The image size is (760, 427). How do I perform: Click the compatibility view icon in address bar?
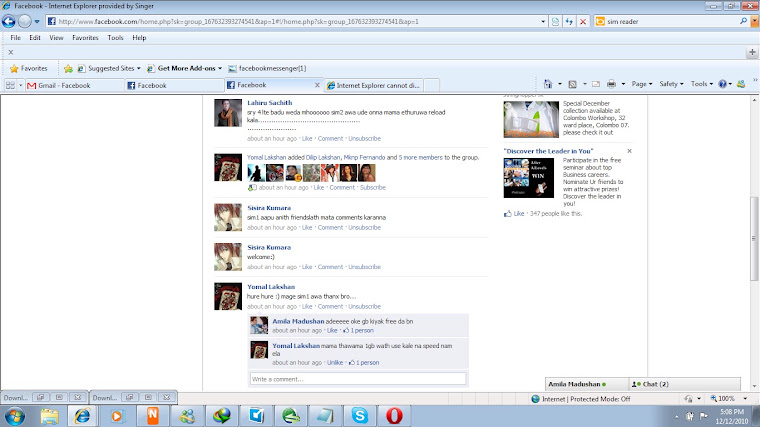tap(555, 21)
